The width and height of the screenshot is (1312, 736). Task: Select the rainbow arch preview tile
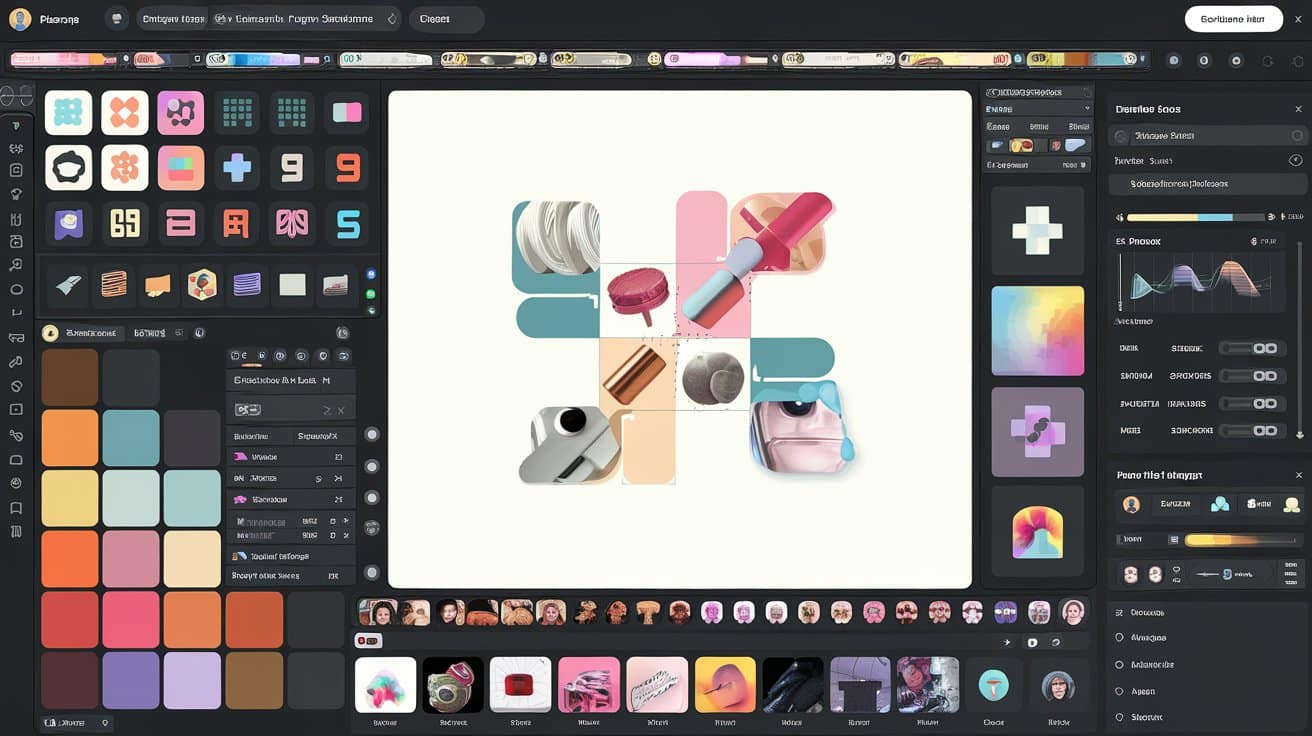[x=1037, y=531]
